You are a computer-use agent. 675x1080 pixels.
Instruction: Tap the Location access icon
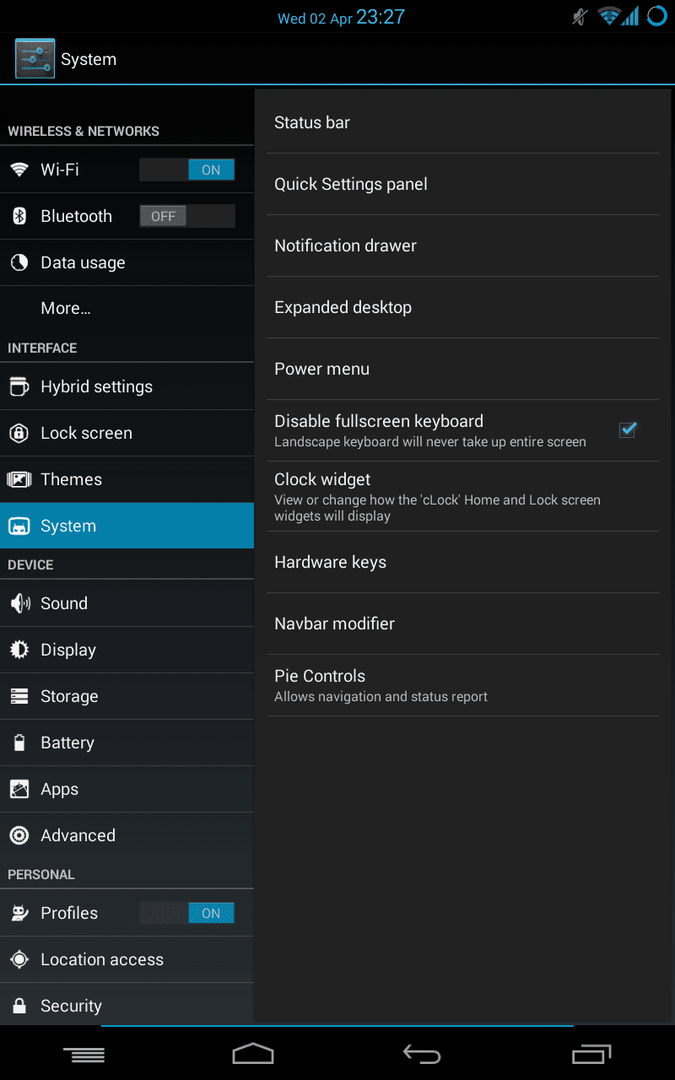[19, 959]
